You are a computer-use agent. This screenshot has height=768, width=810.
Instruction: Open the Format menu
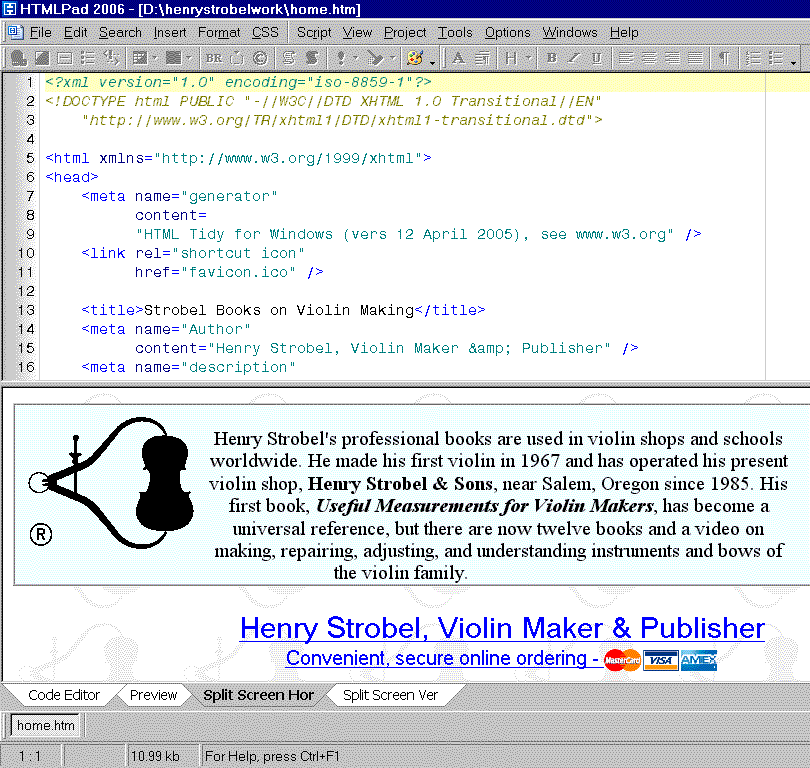pos(219,33)
